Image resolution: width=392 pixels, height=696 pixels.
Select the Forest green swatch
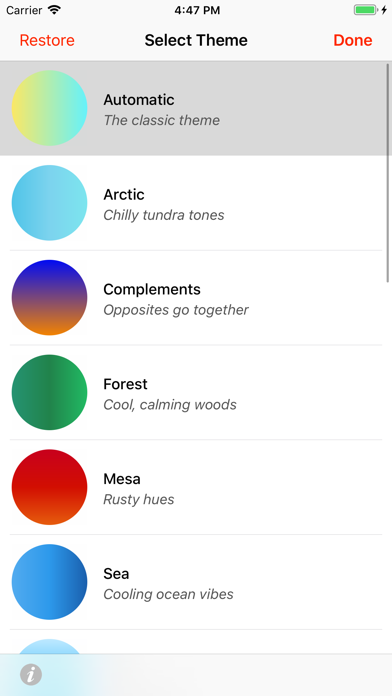tap(49, 392)
